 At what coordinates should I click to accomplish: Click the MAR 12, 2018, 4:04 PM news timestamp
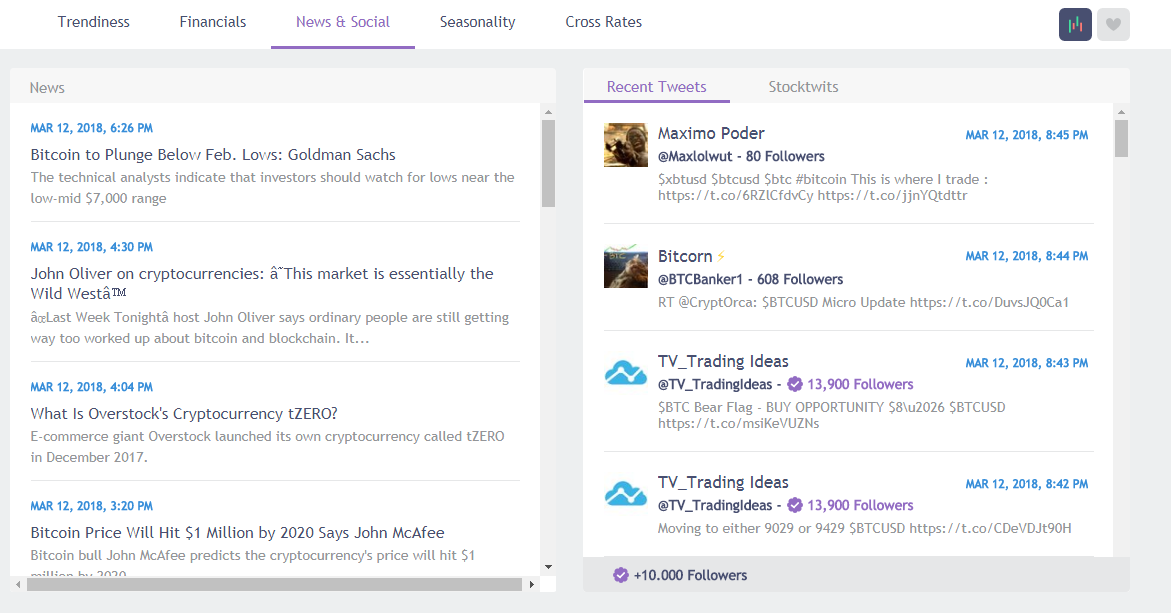[91, 387]
